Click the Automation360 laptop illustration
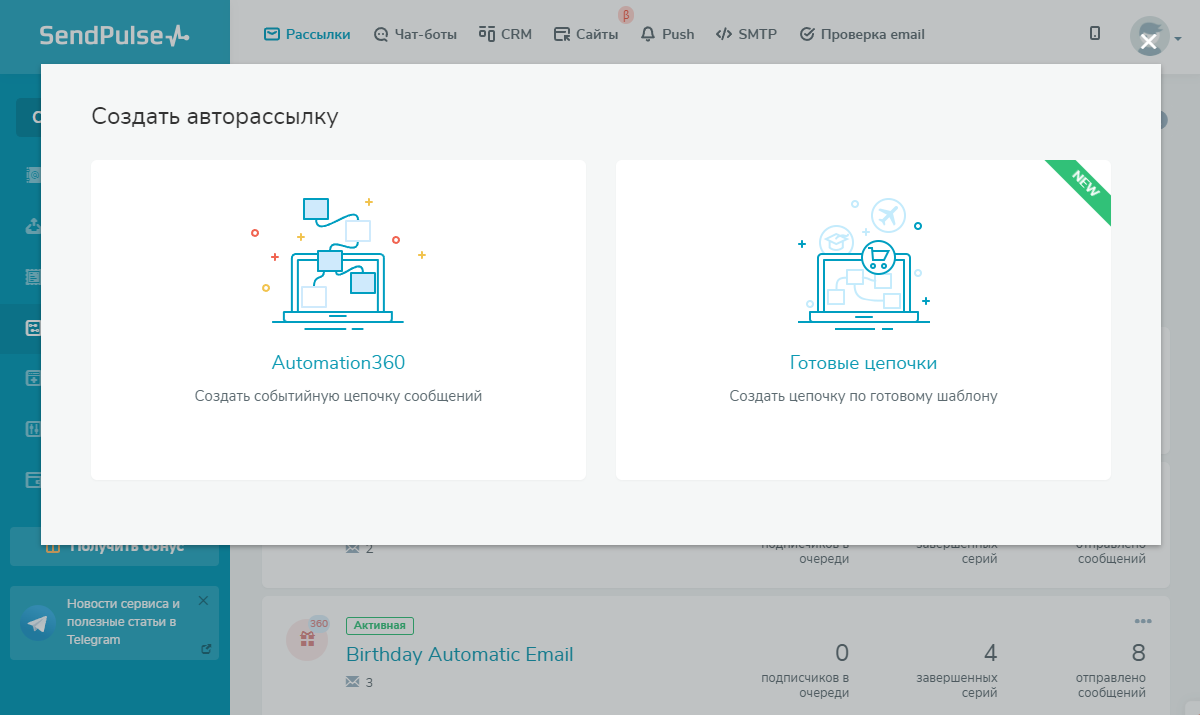Image resolution: width=1200 pixels, height=715 pixels. (x=338, y=263)
